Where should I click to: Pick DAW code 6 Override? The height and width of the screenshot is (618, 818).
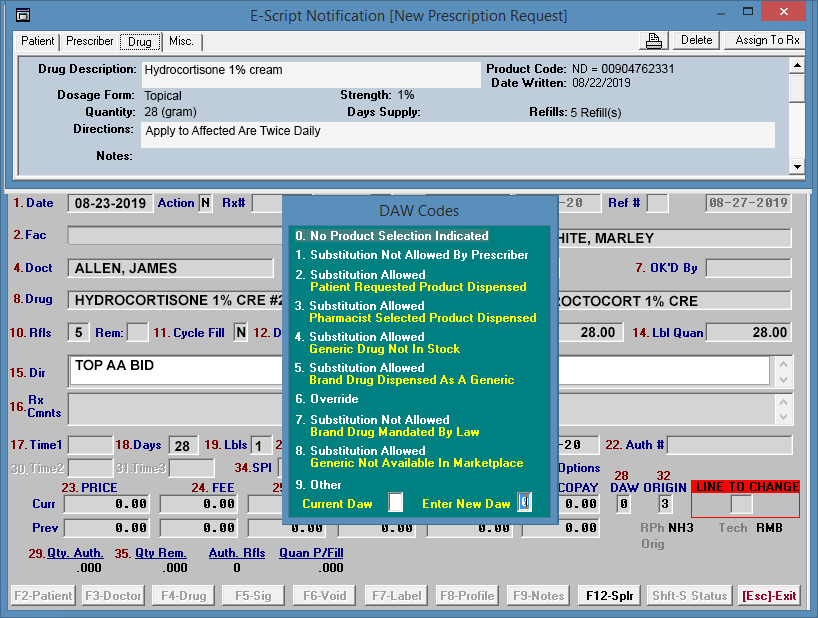click(x=333, y=399)
